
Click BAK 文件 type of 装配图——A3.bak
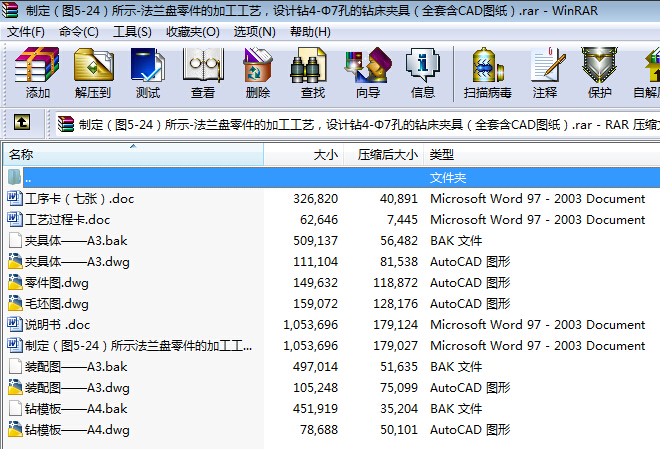456,367
